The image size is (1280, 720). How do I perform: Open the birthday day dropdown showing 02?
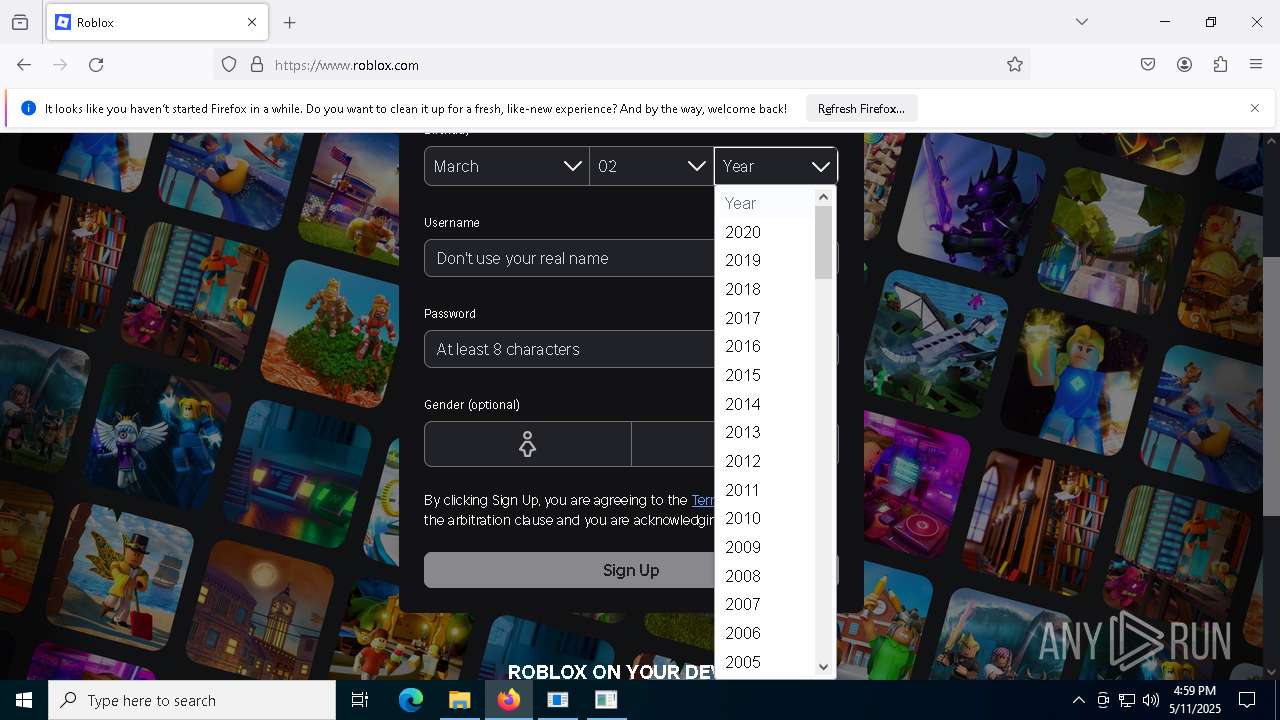tap(652, 166)
